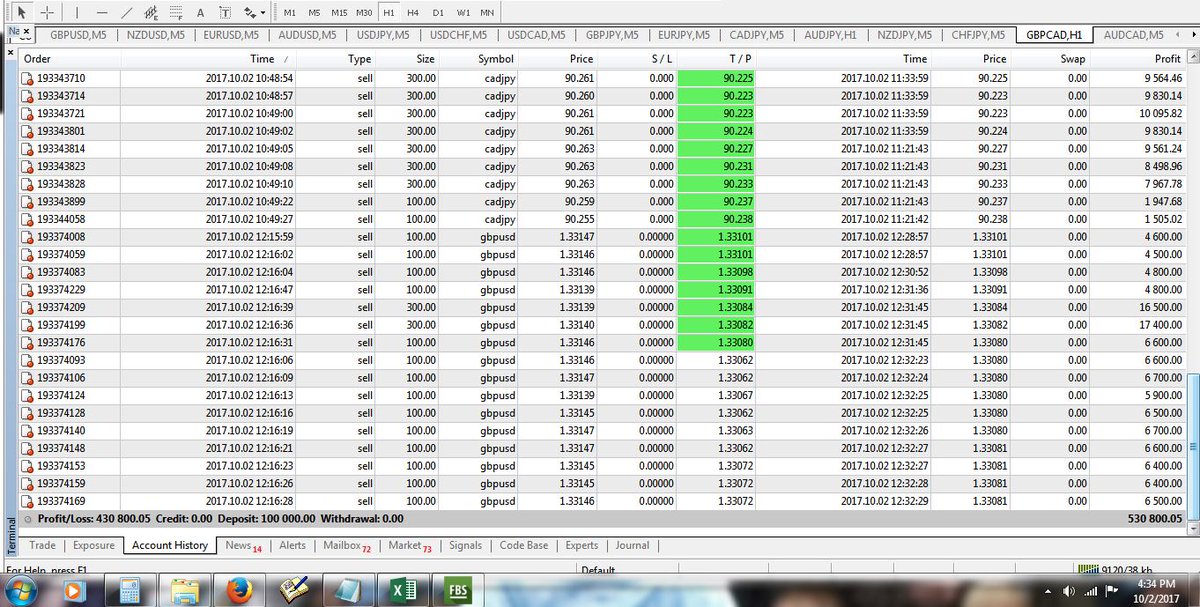Switch chart to H4 timeframe

[x=413, y=12]
